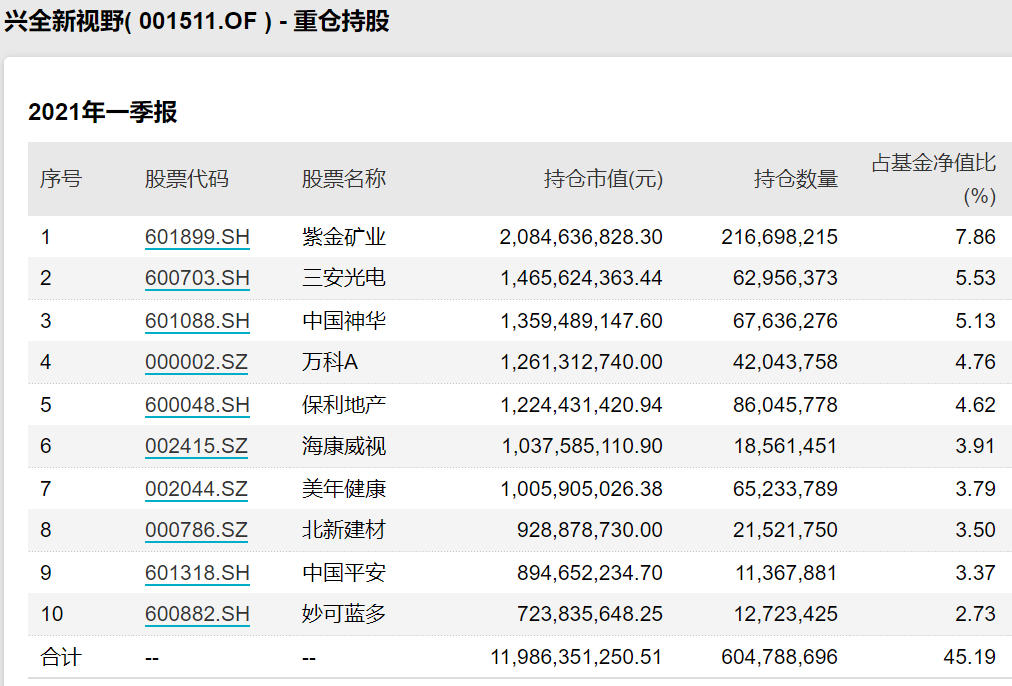
Task: Select stock name 中国神华
Action: pos(343,321)
